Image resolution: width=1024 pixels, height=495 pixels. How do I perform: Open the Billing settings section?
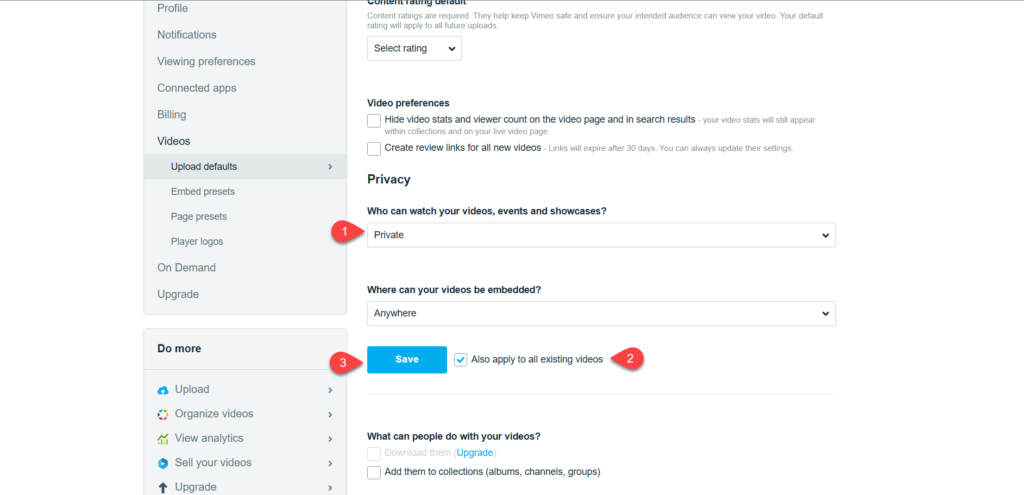[172, 115]
